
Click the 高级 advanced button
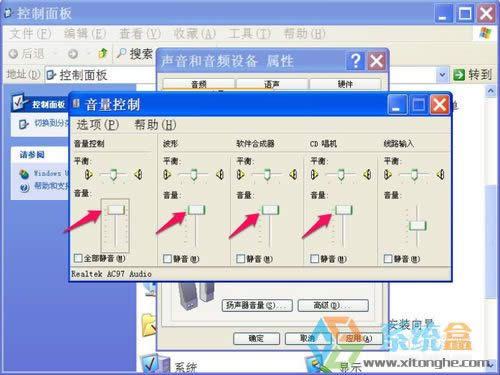click(333, 305)
